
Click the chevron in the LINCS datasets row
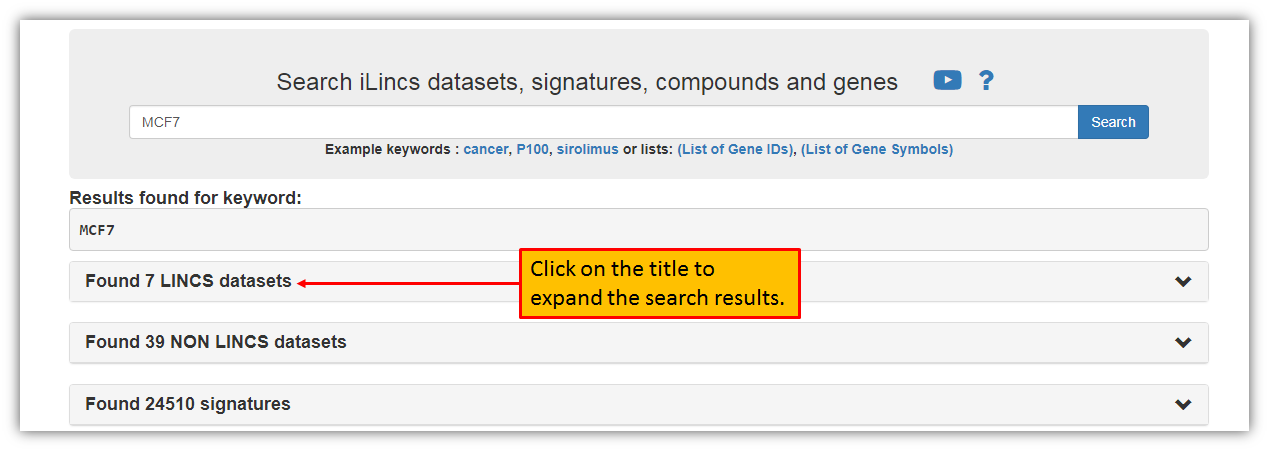coord(1183,282)
